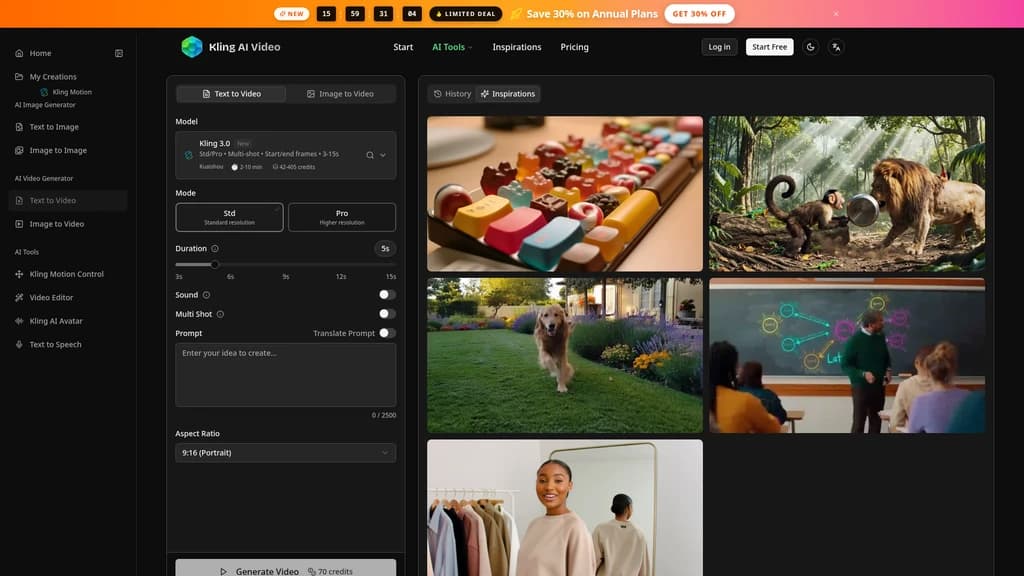
Task: Open the Aspect Ratio 9:16 dropdown
Action: 285,453
